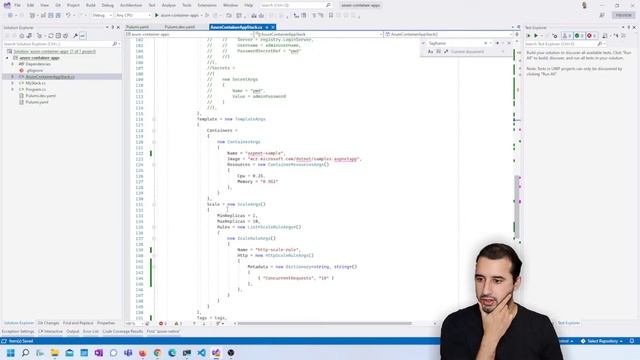Click the Undo toolbar icon
This screenshot has width=640, height=360.
coord(68,15)
